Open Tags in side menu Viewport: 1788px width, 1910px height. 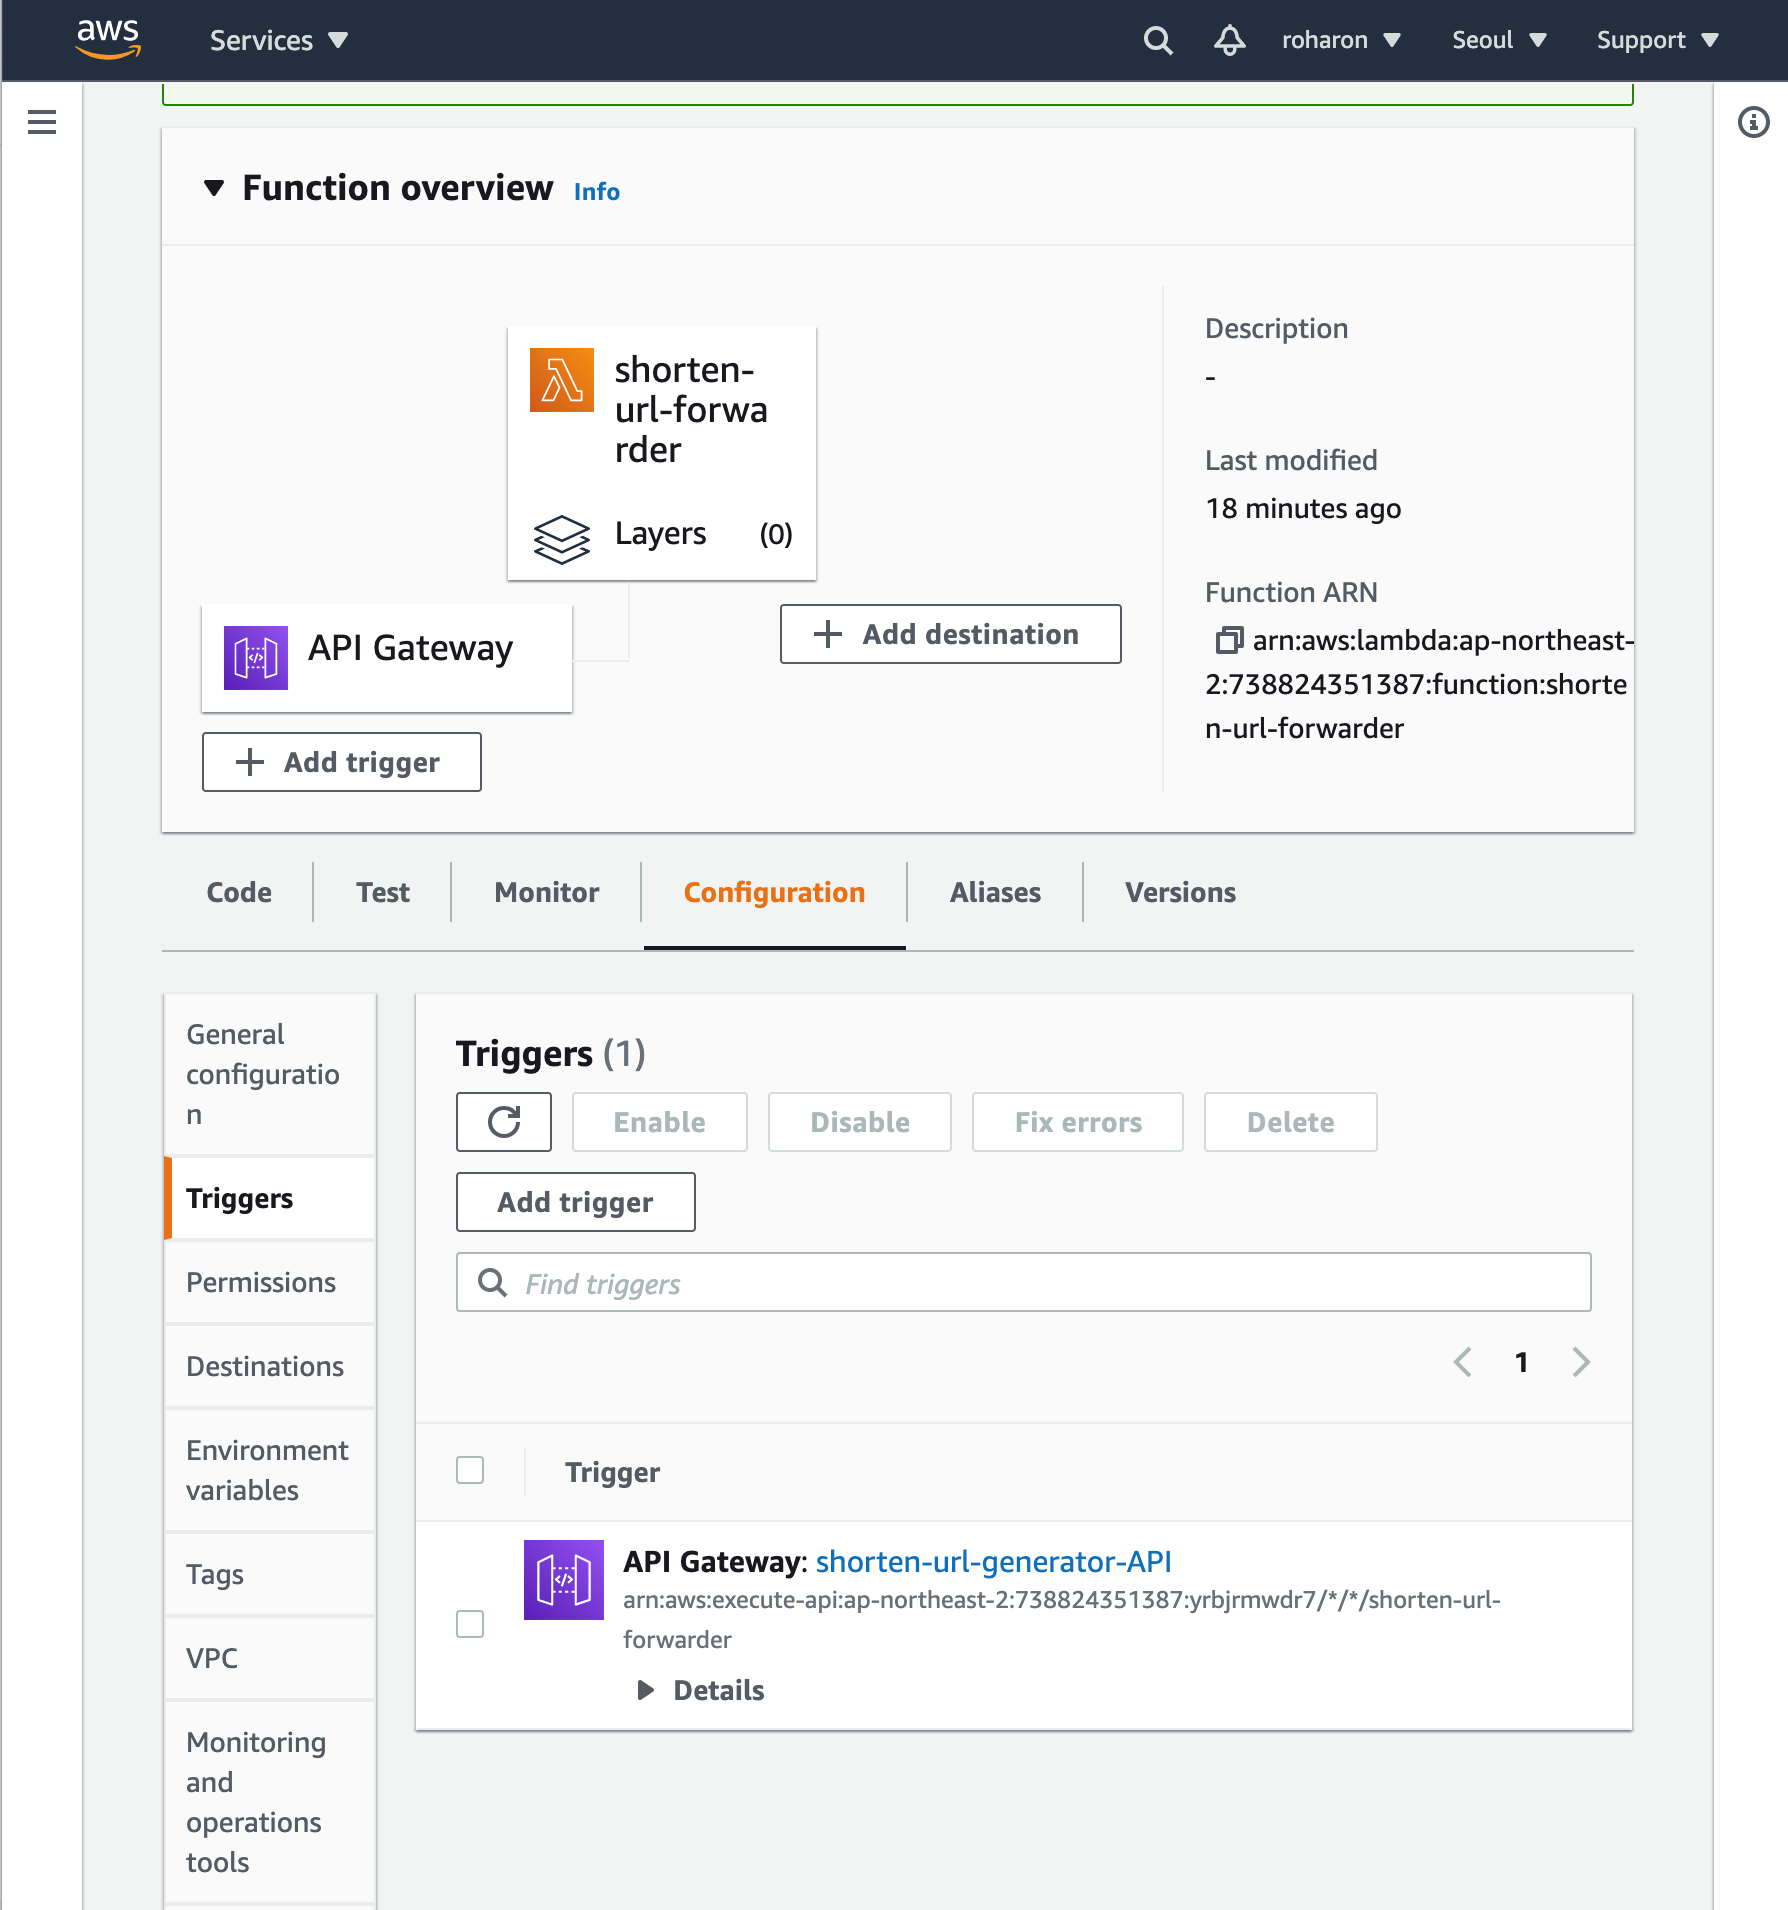pyautogui.click(x=270, y=1574)
